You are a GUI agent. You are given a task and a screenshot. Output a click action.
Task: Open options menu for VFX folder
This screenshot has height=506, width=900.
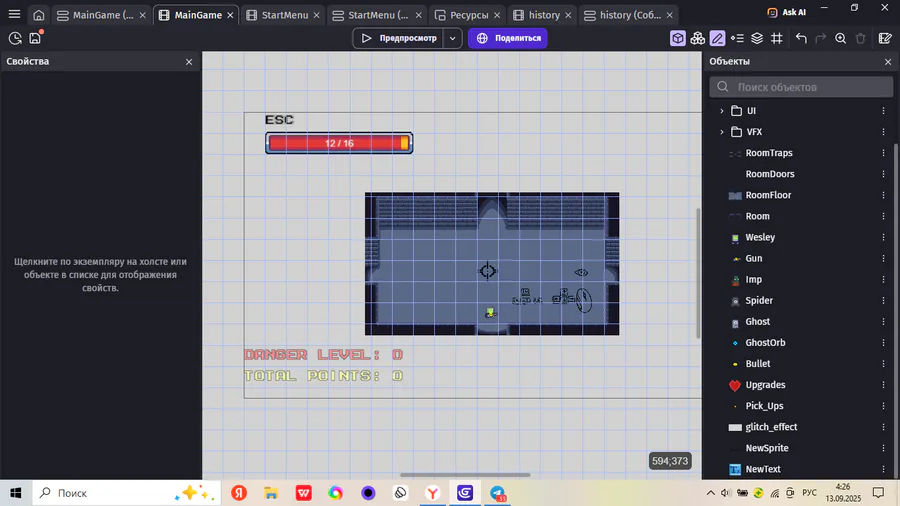[883, 132]
